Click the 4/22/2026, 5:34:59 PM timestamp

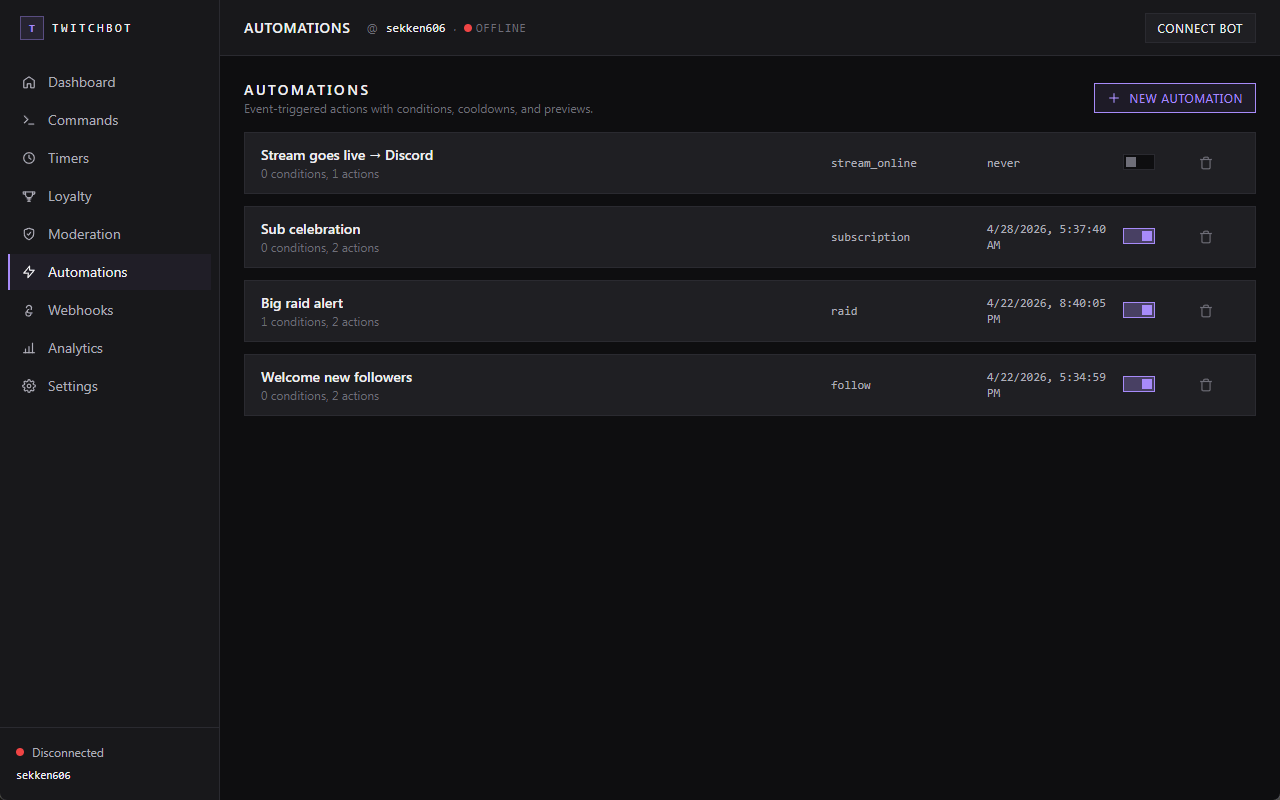[1046, 385]
